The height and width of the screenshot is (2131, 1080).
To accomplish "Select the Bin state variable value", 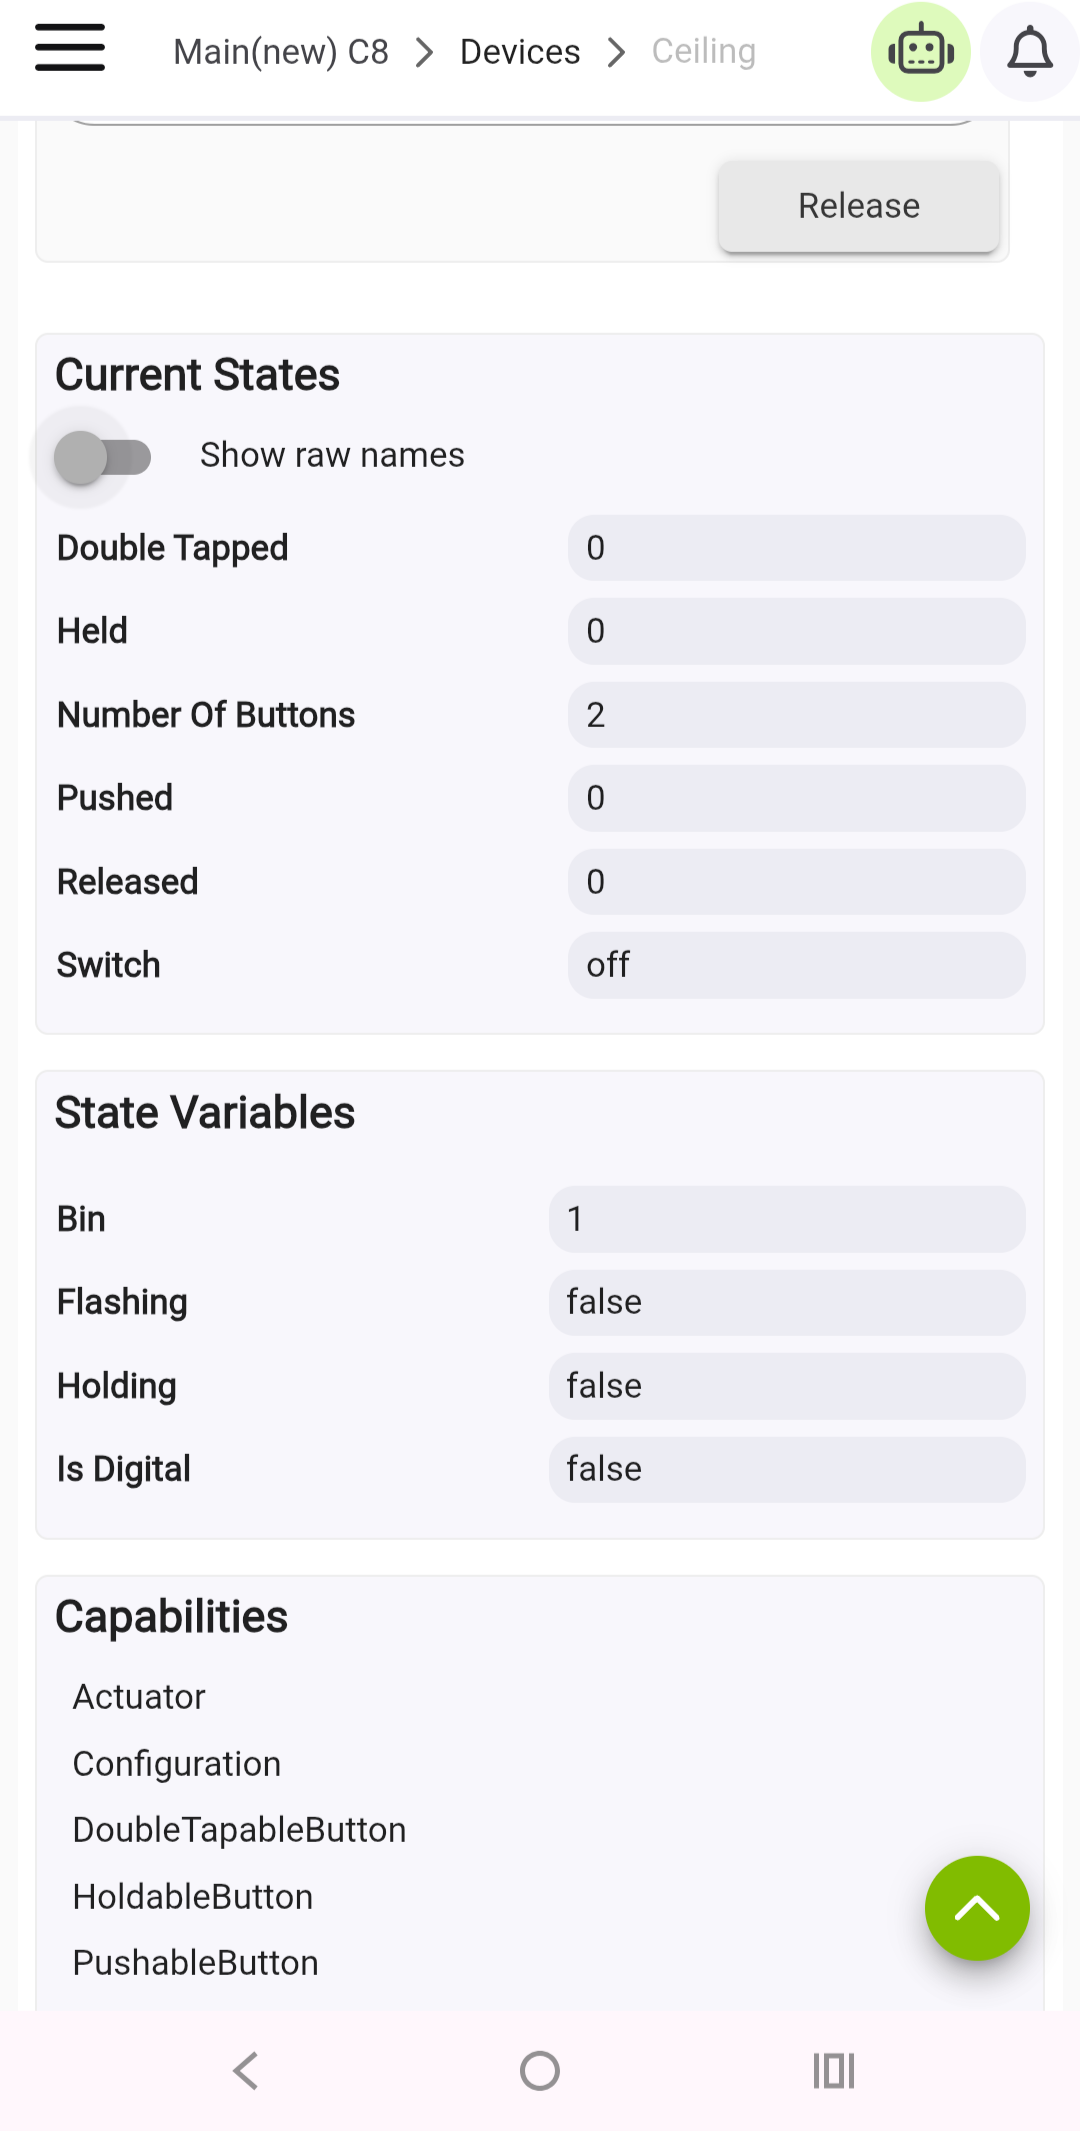I will point(787,1219).
